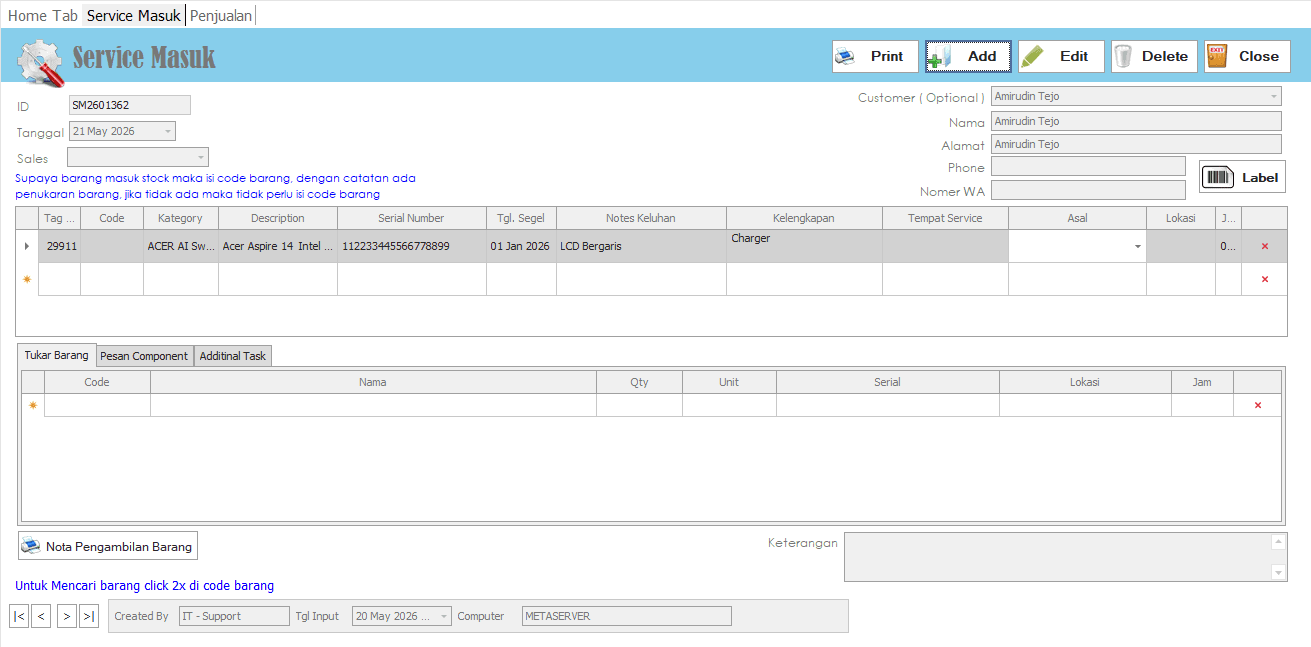Click red x in Tukar Barang grid row
This screenshot has width=1311, height=647.
(x=1257, y=405)
